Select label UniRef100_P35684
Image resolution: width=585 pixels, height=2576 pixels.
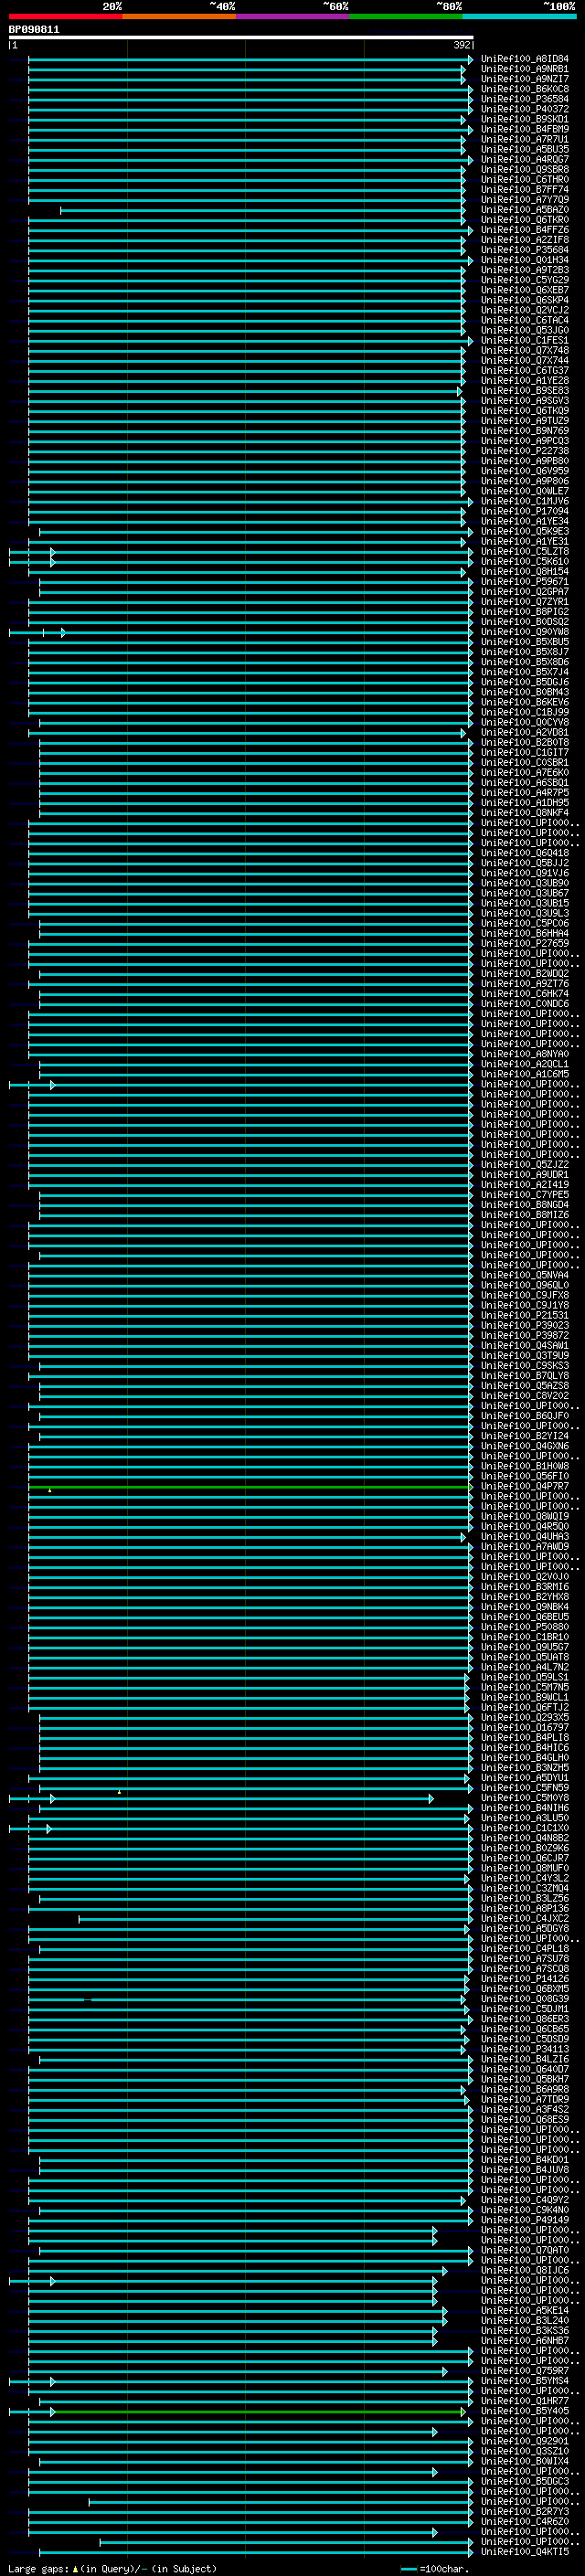point(525,251)
